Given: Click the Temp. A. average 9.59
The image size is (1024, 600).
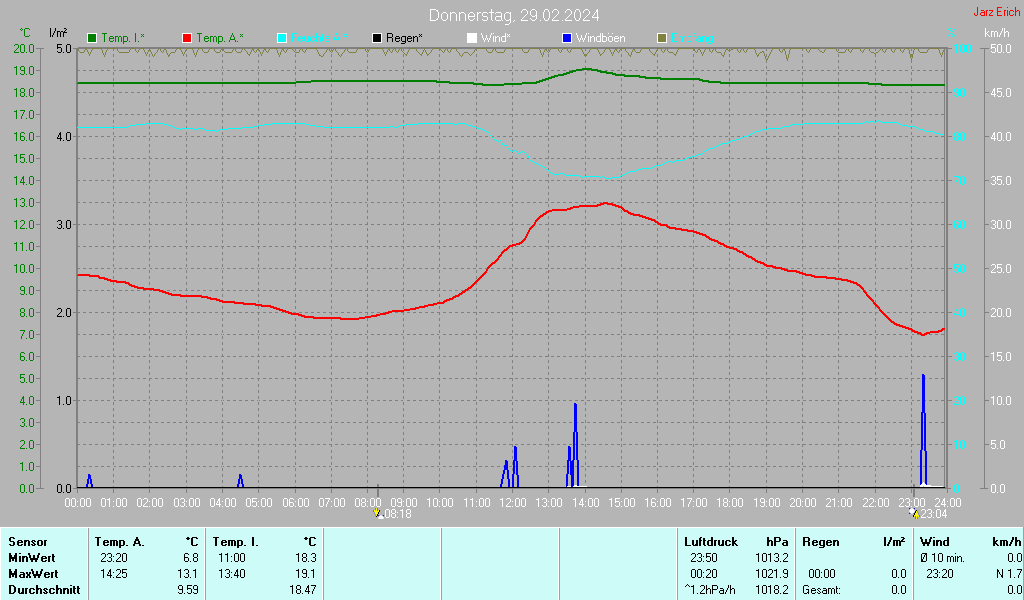Looking at the screenshot, I should click(188, 590).
